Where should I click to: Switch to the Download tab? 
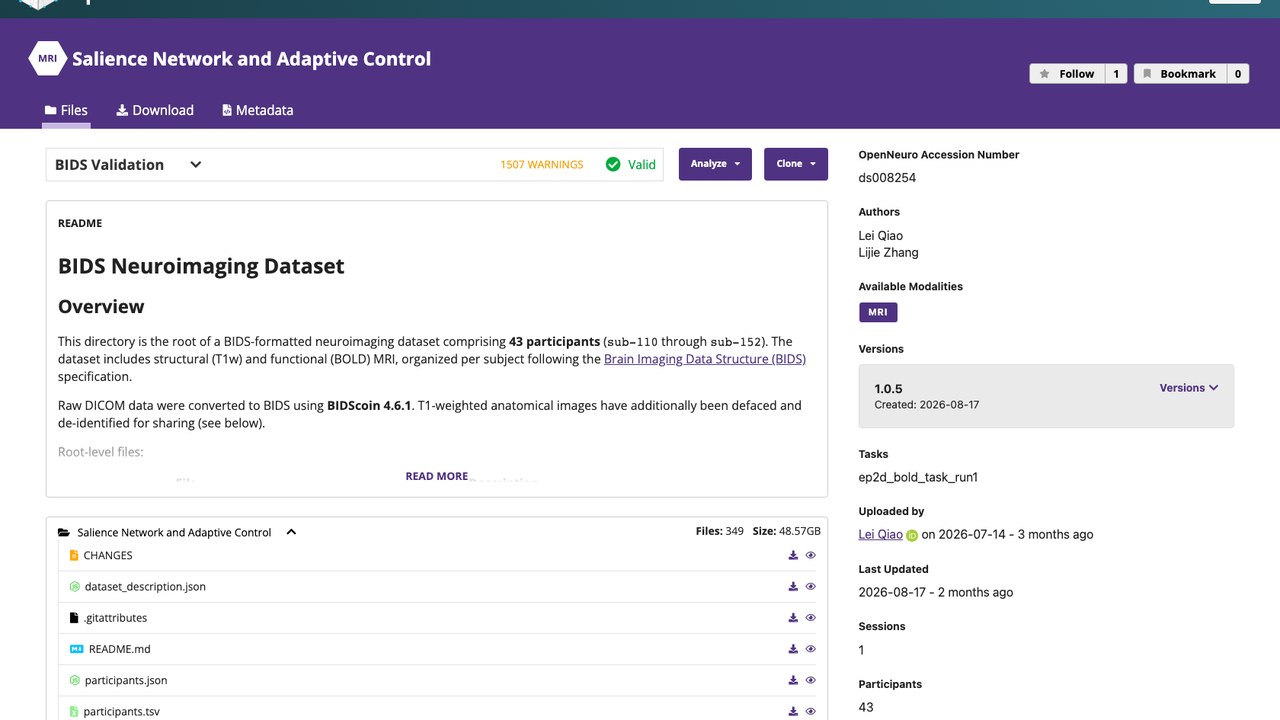tap(155, 110)
